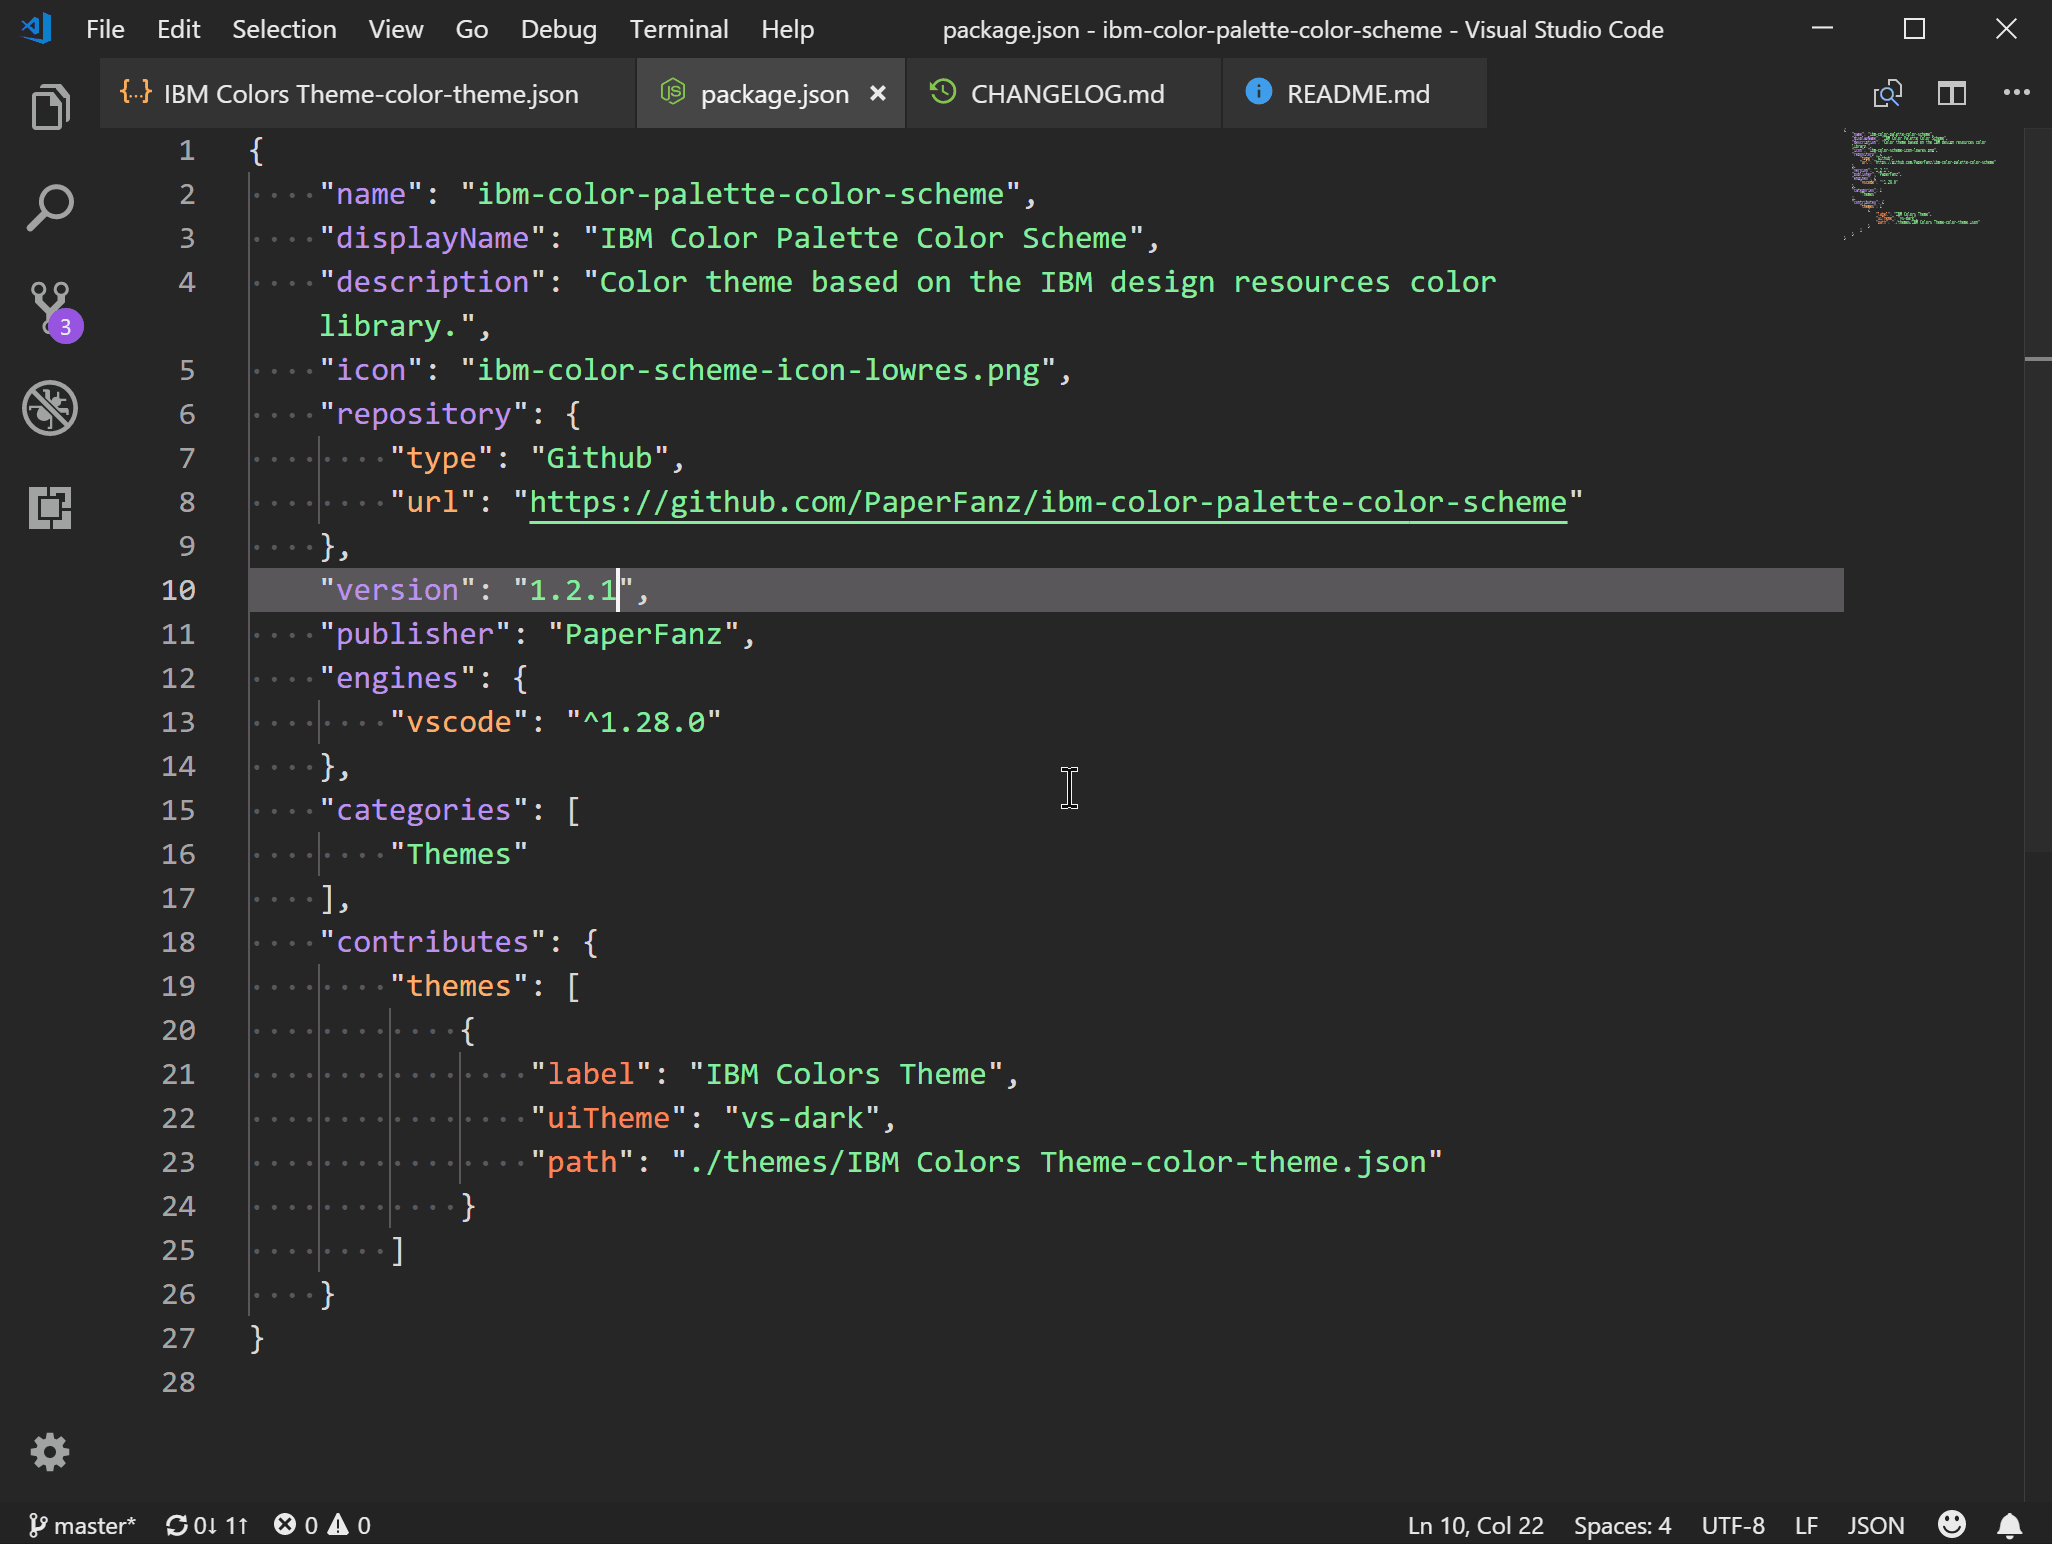2052x1544 pixels.
Task: Open the Extensions view icon
Action: (50, 508)
